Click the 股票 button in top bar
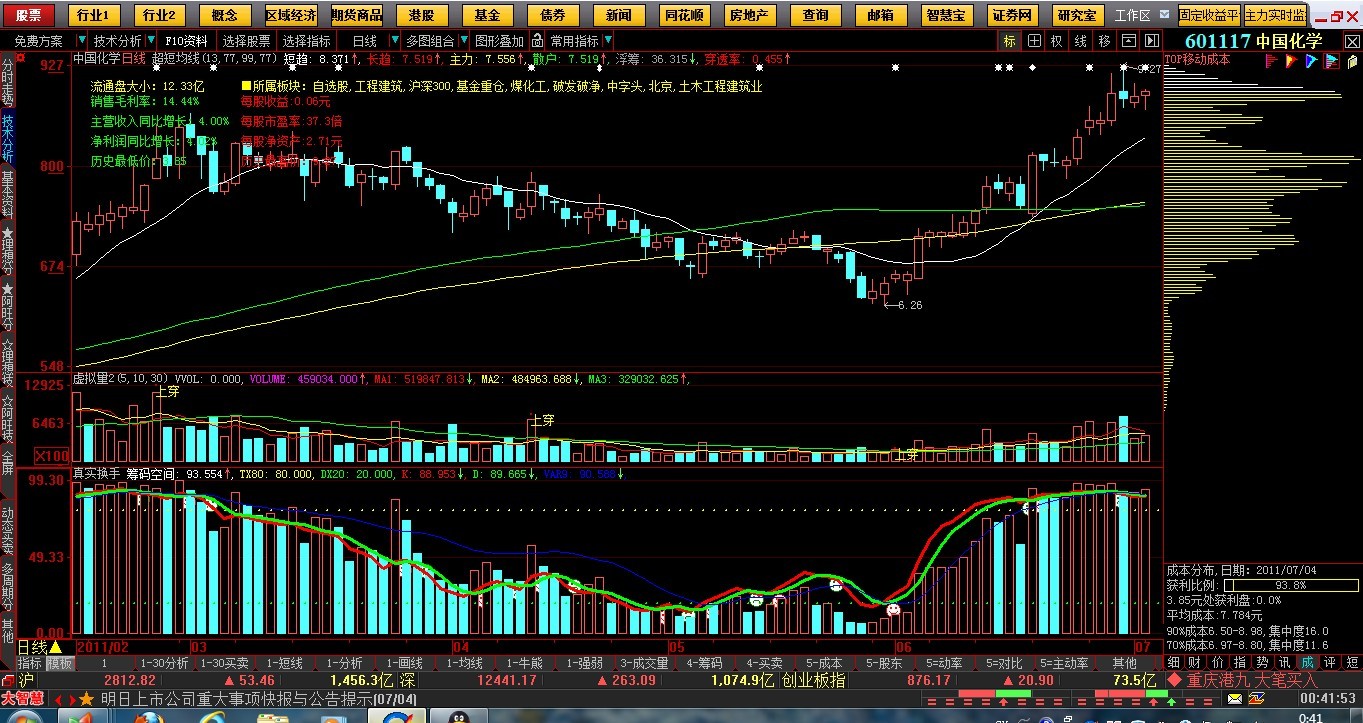1363x723 pixels. 28,15
